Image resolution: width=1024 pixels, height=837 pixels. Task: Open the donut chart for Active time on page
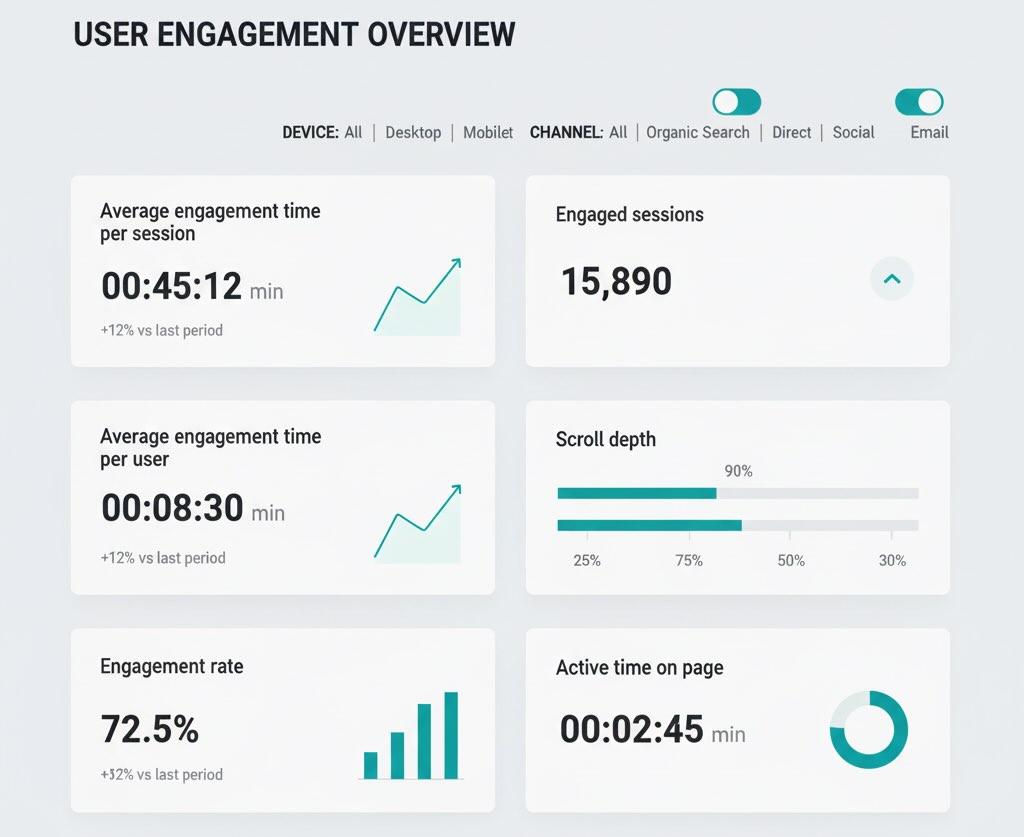[867, 731]
